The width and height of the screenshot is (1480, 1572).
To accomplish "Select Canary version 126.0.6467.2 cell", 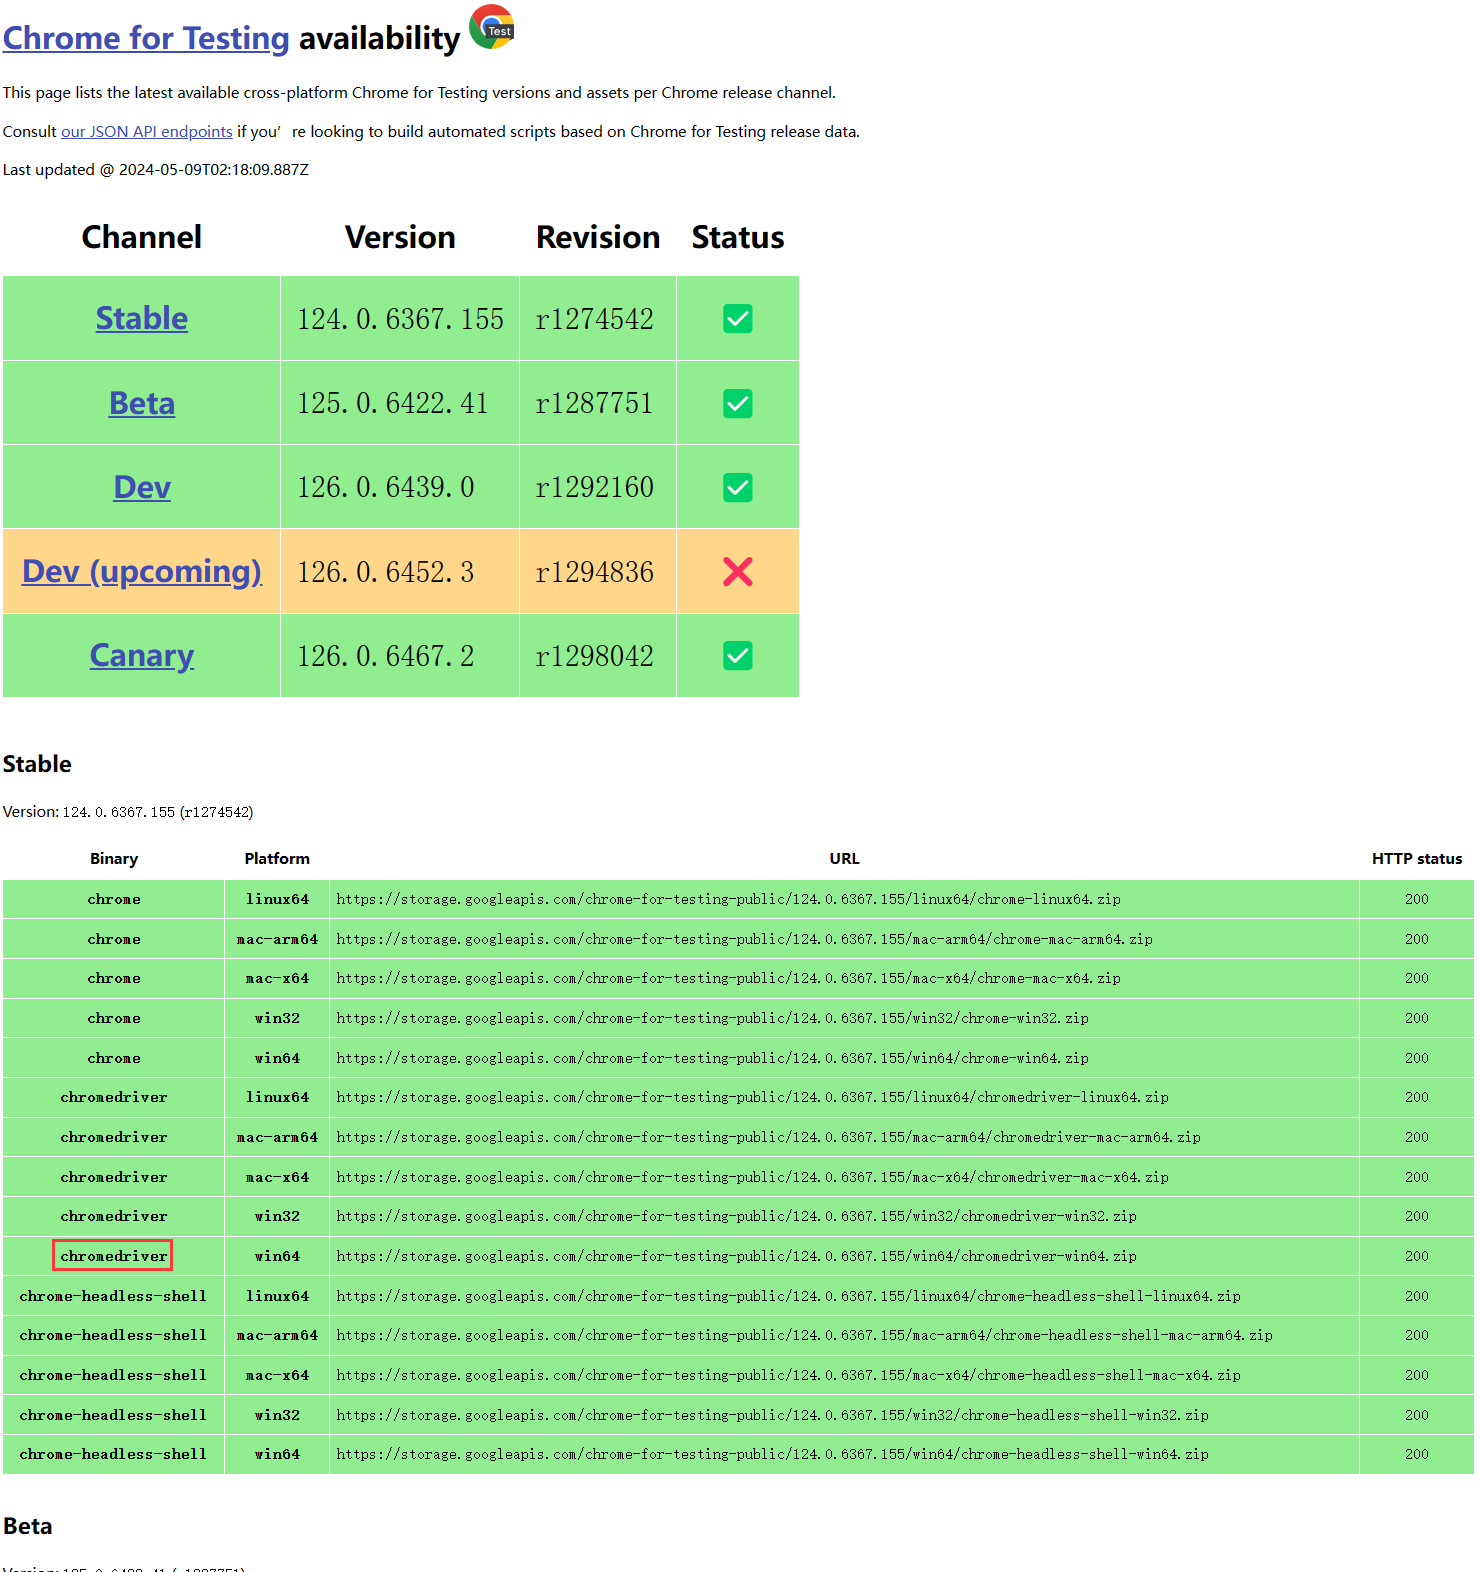I will 400,655.
